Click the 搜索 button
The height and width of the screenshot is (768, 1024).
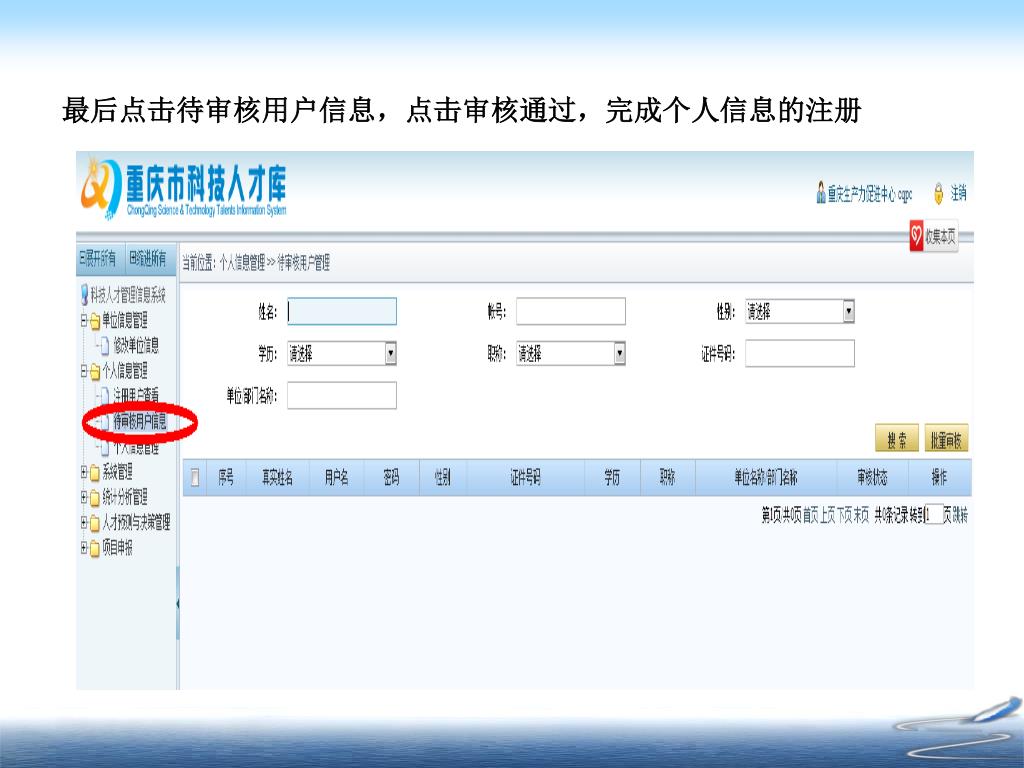(897, 439)
